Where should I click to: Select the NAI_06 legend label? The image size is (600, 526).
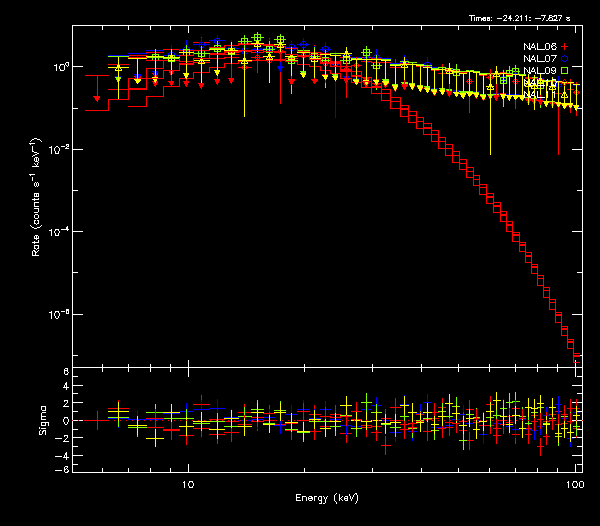pos(541,47)
